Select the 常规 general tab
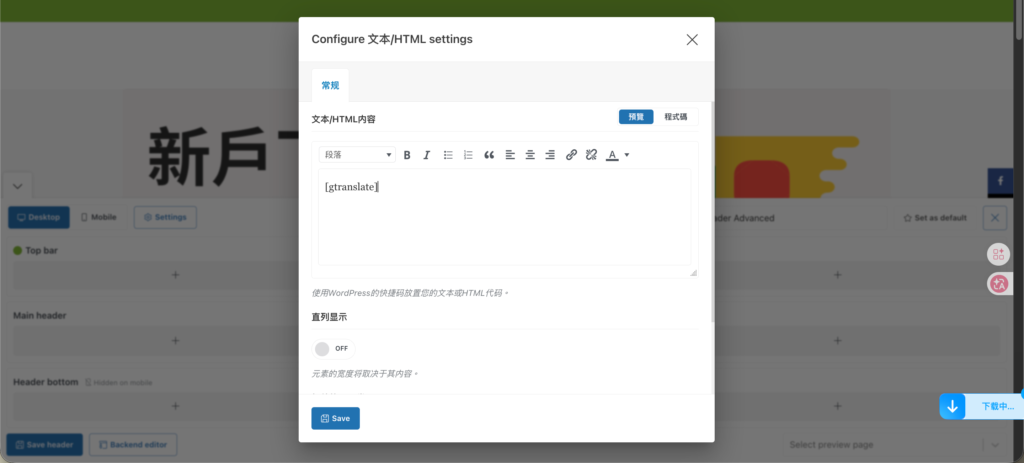Image resolution: width=1024 pixels, height=463 pixels. [x=330, y=86]
